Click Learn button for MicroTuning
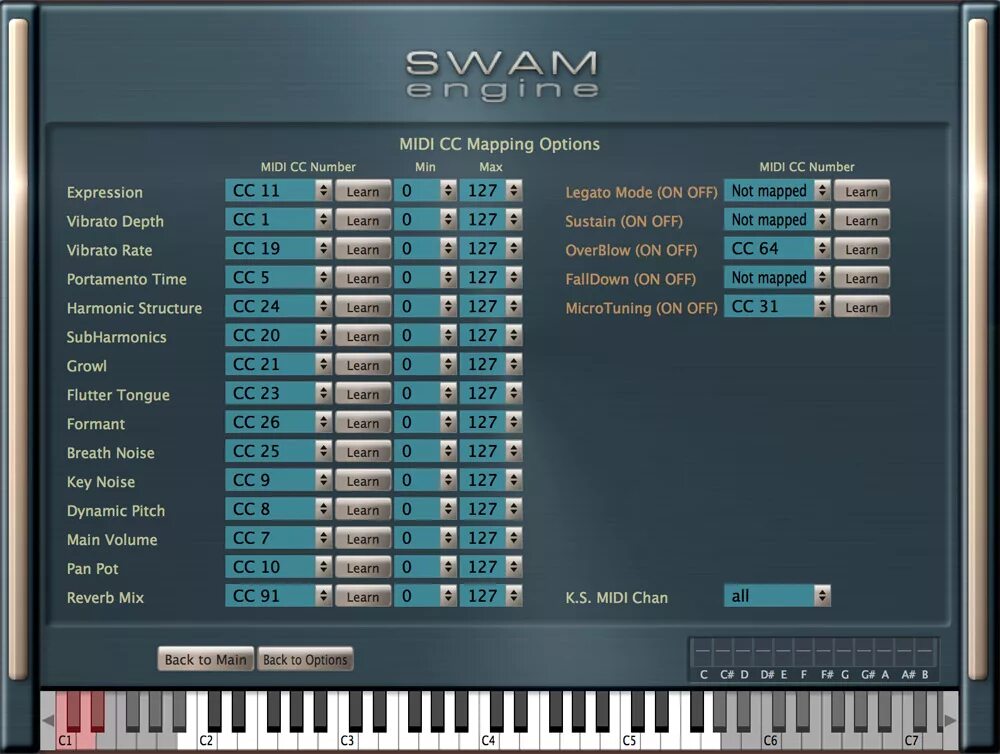The width and height of the screenshot is (1000, 754). [x=862, y=307]
